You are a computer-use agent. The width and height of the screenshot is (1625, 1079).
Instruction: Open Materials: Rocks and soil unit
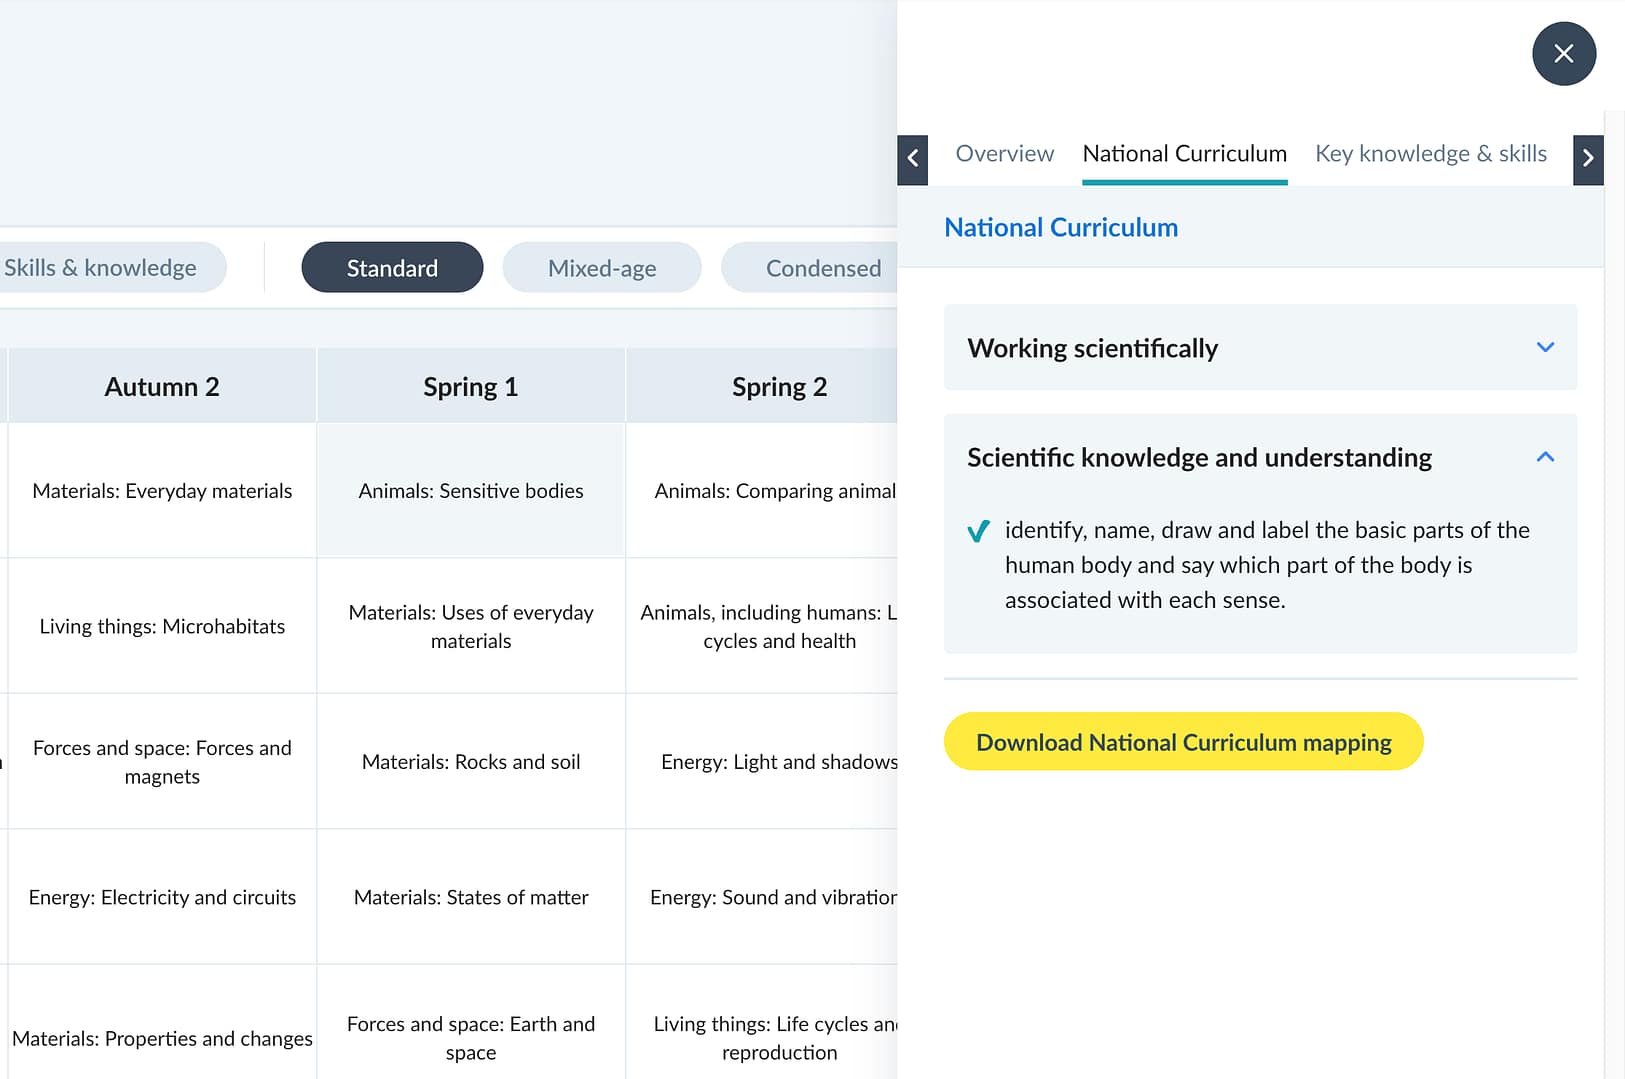click(x=471, y=762)
